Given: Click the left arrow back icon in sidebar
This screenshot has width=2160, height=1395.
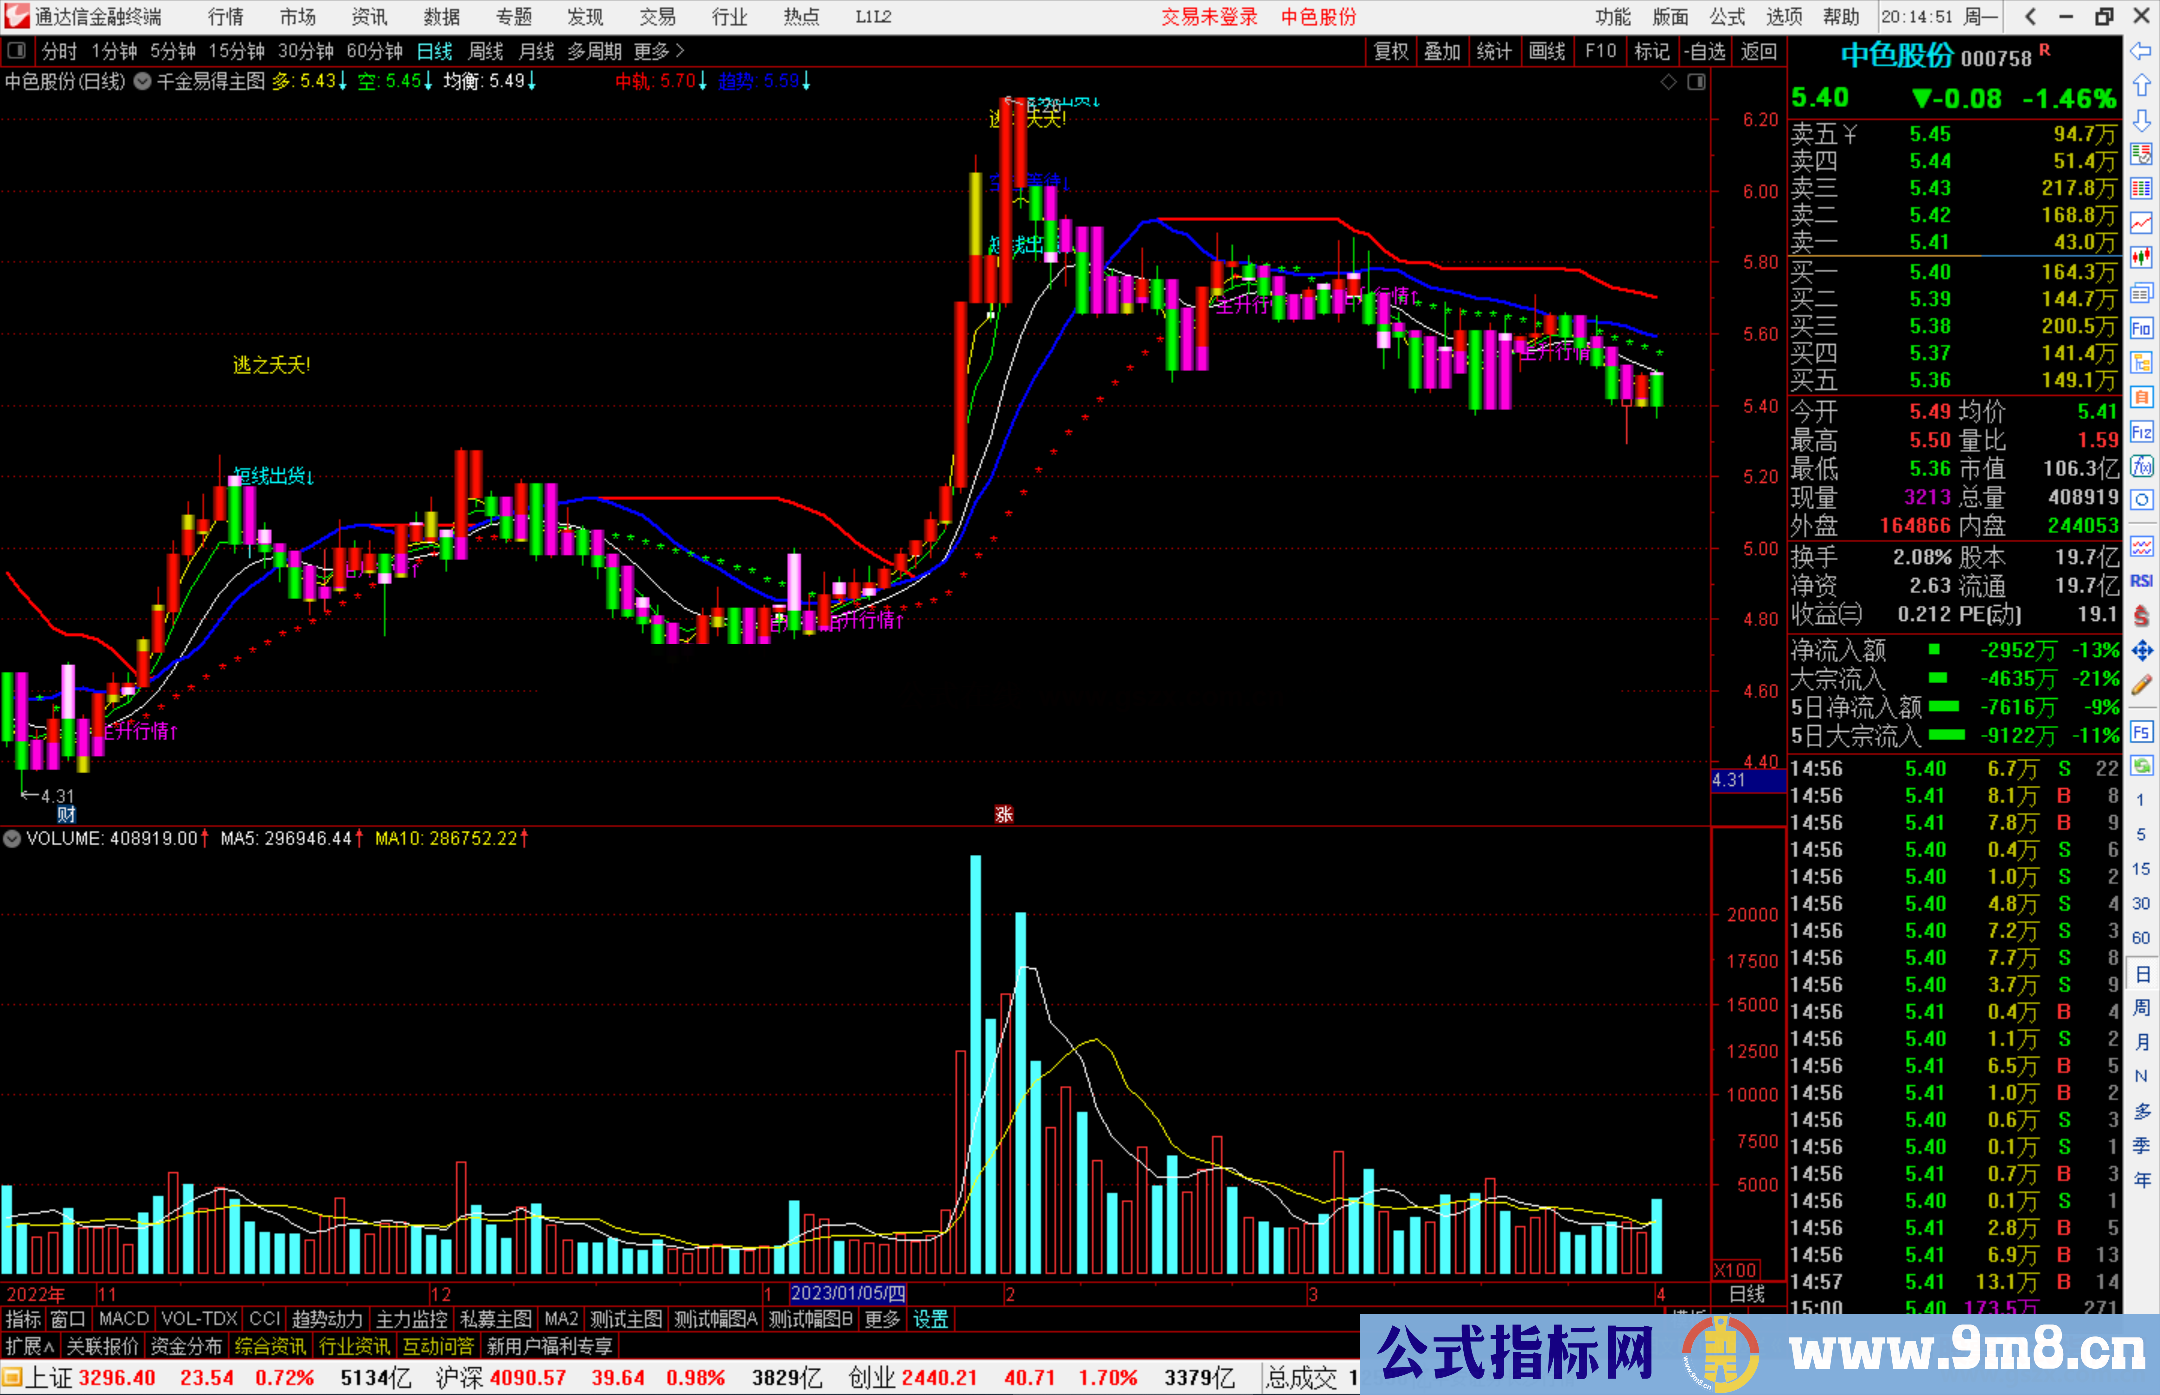Looking at the screenshot, I should click(x=2141, y=51).
